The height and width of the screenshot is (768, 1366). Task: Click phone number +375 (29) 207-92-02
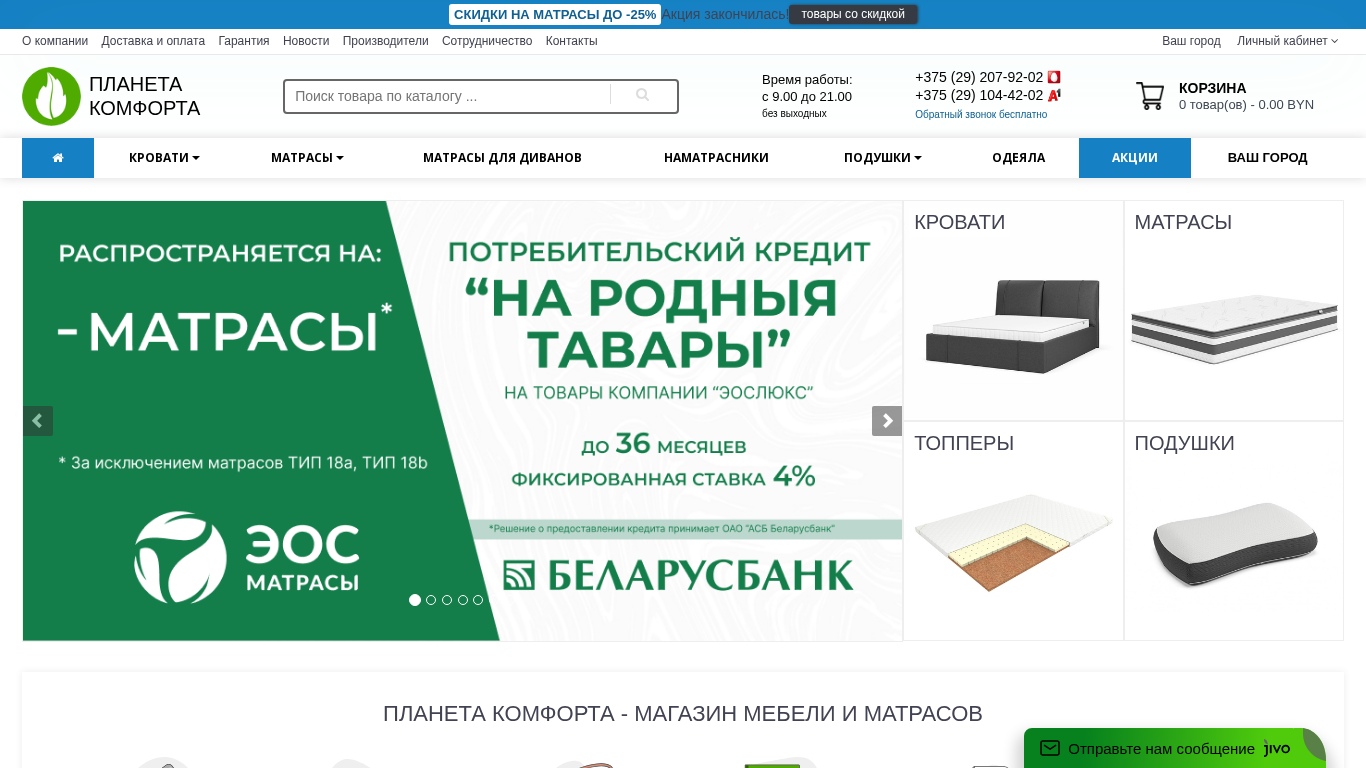pos(979,77)
